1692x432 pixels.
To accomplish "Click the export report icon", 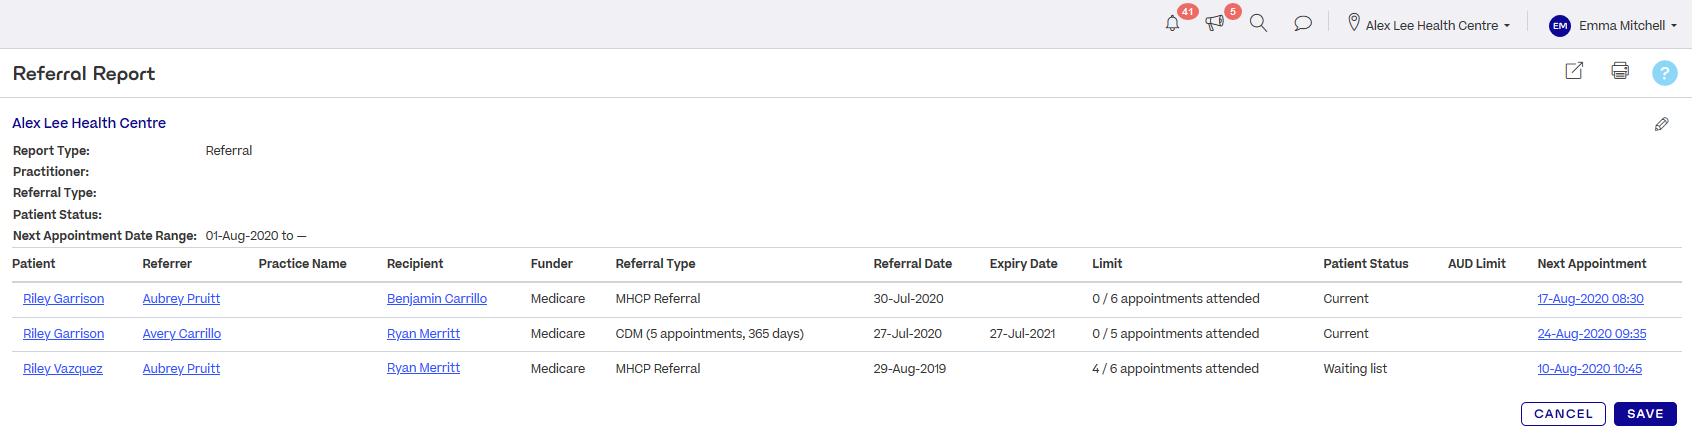I will point(1574,71).
